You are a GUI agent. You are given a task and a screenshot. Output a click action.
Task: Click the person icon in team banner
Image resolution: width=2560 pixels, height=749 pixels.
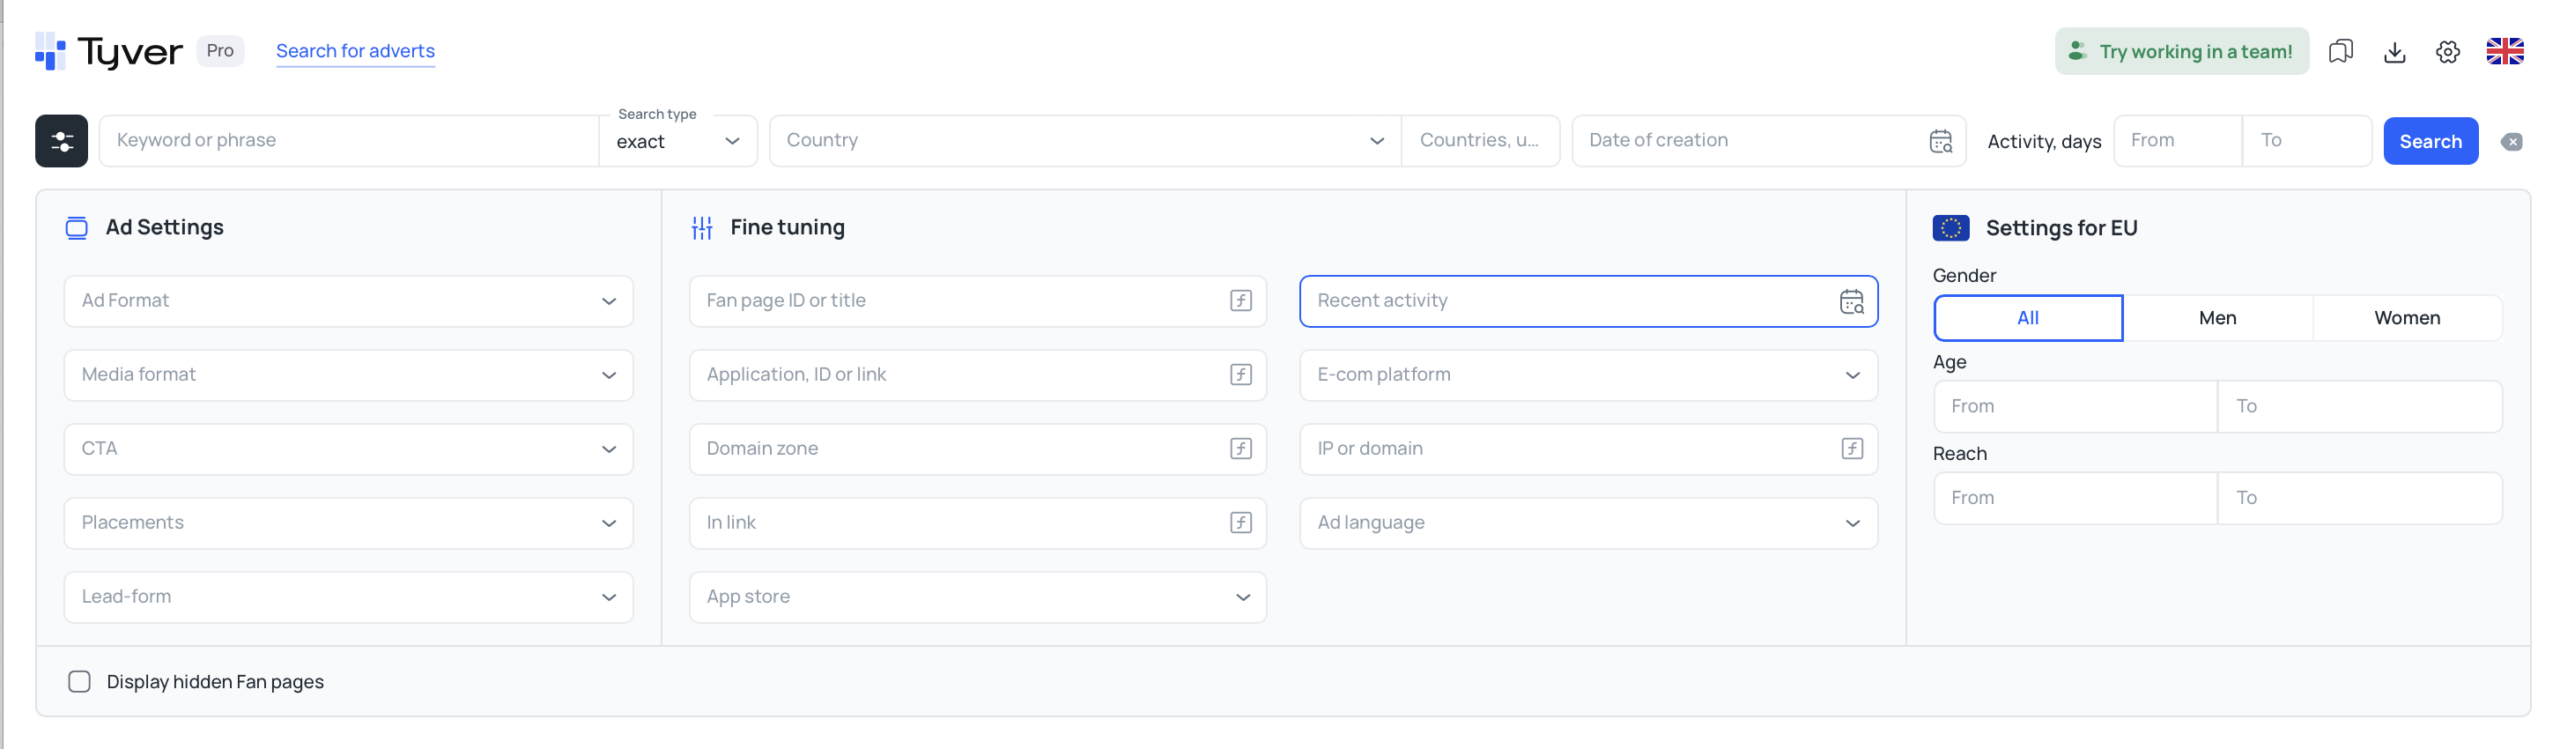(2077, 51)
